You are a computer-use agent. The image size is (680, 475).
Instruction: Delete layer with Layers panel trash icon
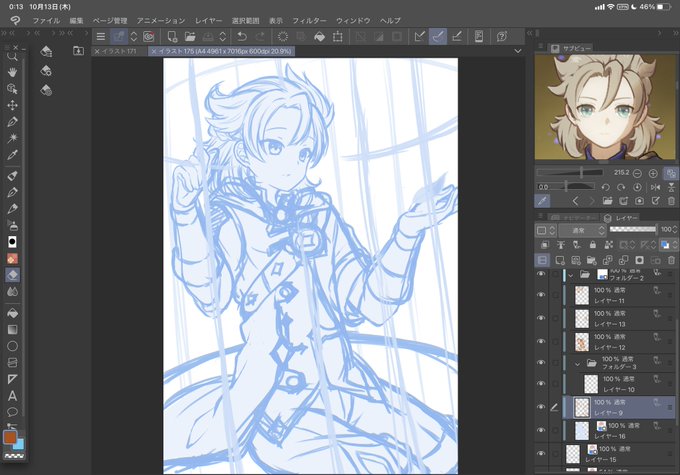pyautogui.click(x=671, y=260)
